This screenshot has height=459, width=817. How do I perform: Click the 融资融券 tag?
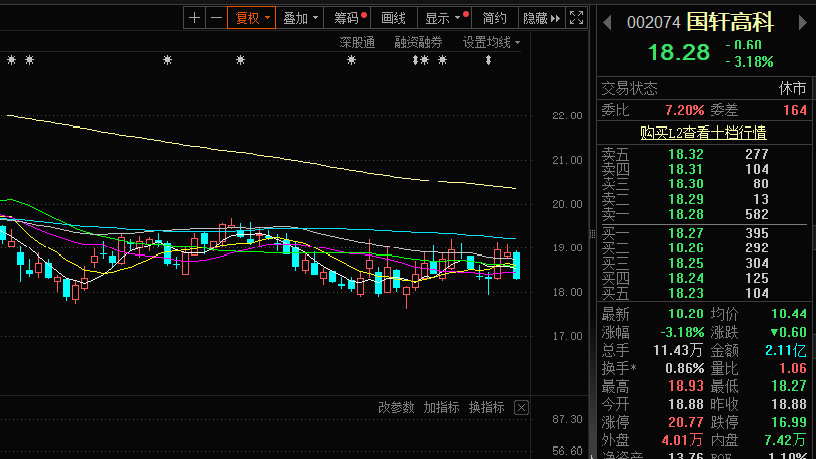[x=418, y=42]
